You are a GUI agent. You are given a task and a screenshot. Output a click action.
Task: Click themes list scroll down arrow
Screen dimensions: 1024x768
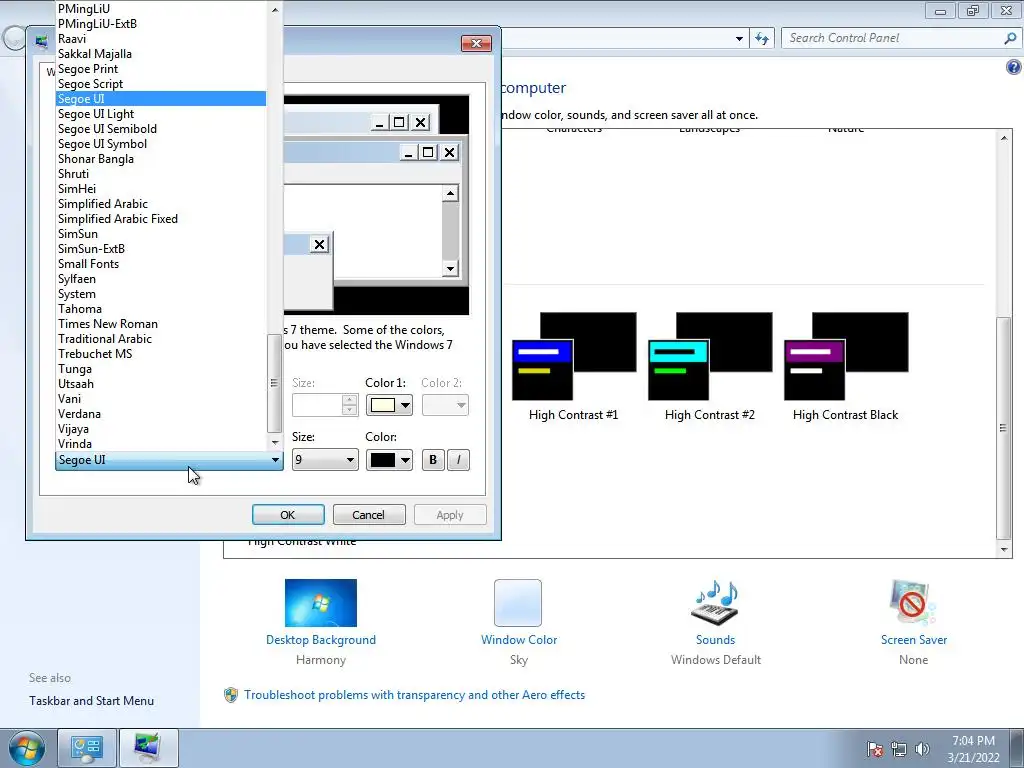[x=1004, y=550]
